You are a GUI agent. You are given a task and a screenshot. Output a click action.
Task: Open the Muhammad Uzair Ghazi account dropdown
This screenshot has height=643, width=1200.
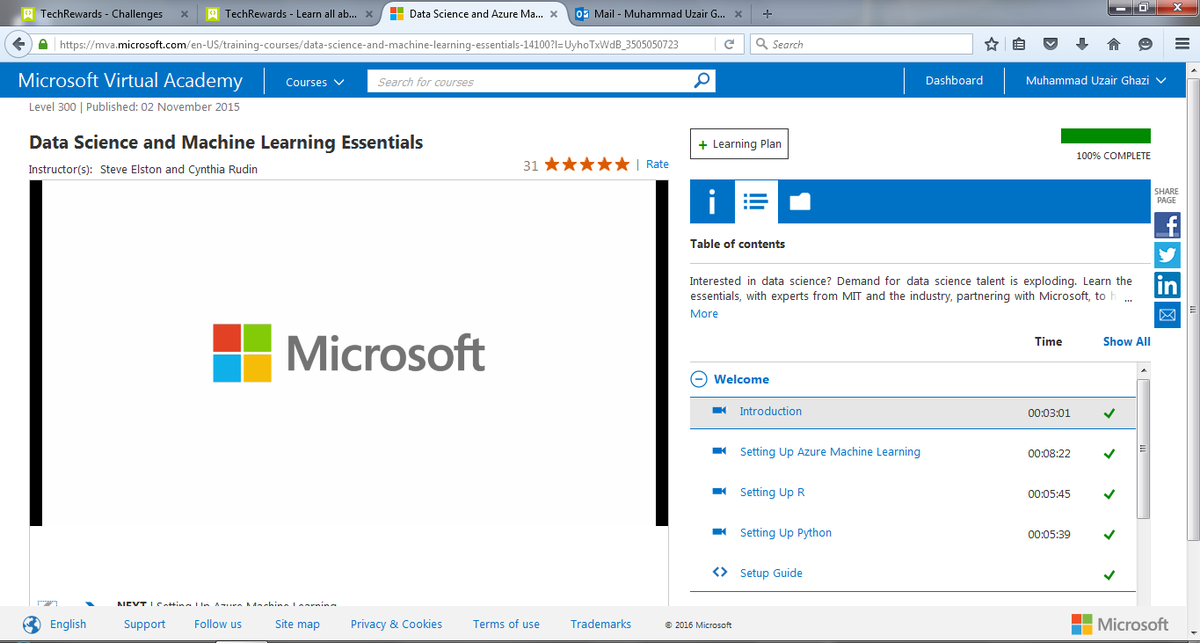1096,81
